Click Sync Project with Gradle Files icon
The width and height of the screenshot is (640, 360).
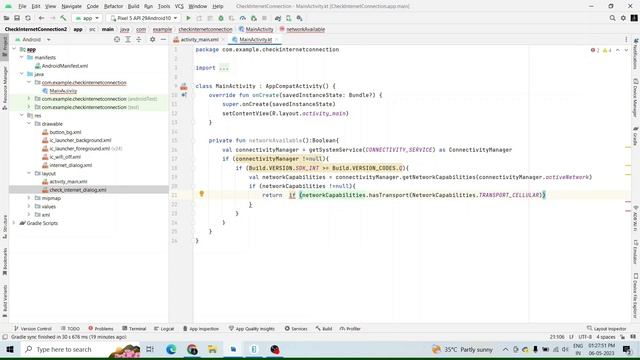coord(278,18)
